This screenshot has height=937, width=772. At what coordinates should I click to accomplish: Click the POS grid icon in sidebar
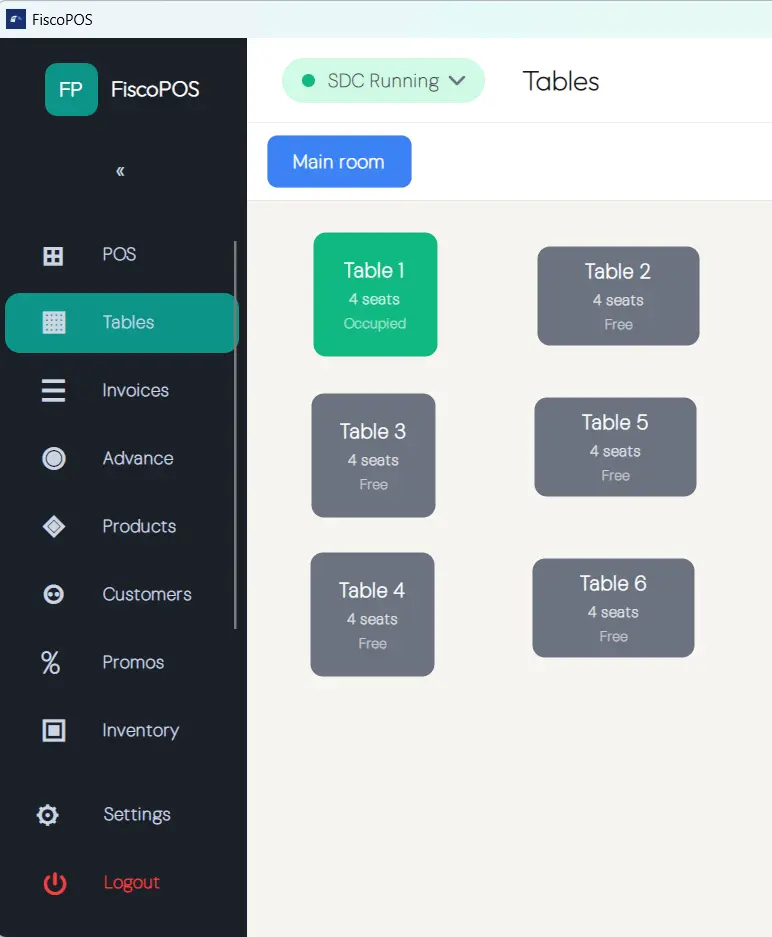[x=53, y=256]
